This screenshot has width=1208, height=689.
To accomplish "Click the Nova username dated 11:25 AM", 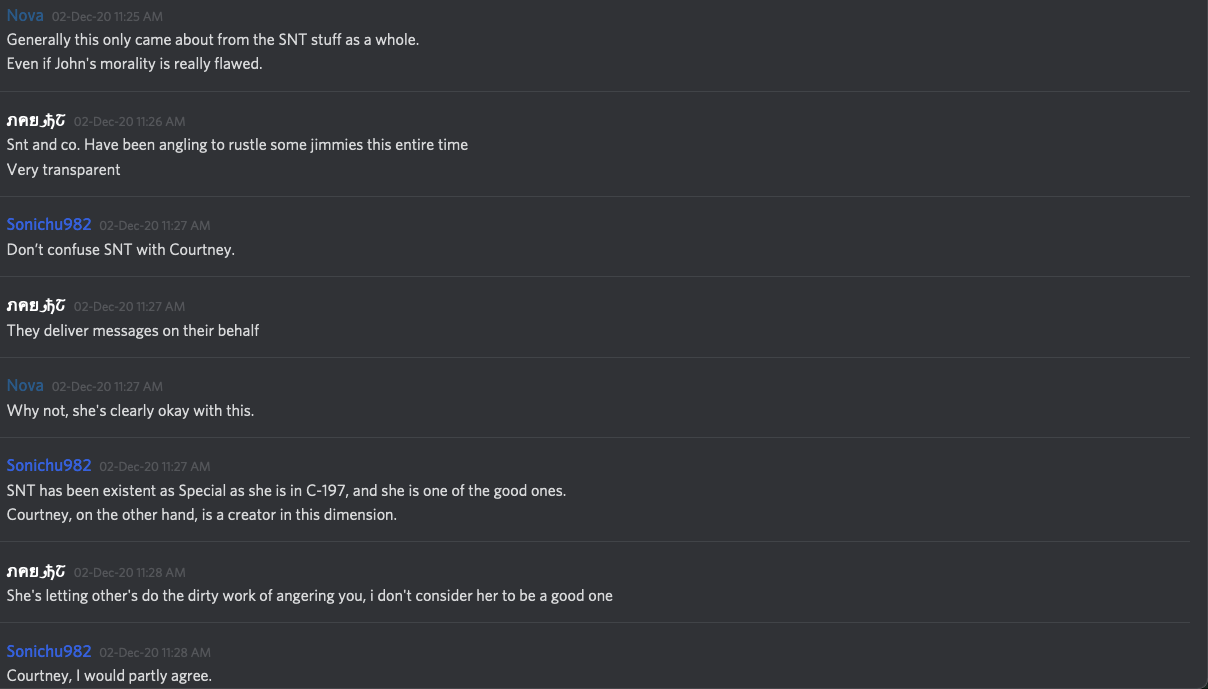I will pyautogui.click(x=25, y=16).
